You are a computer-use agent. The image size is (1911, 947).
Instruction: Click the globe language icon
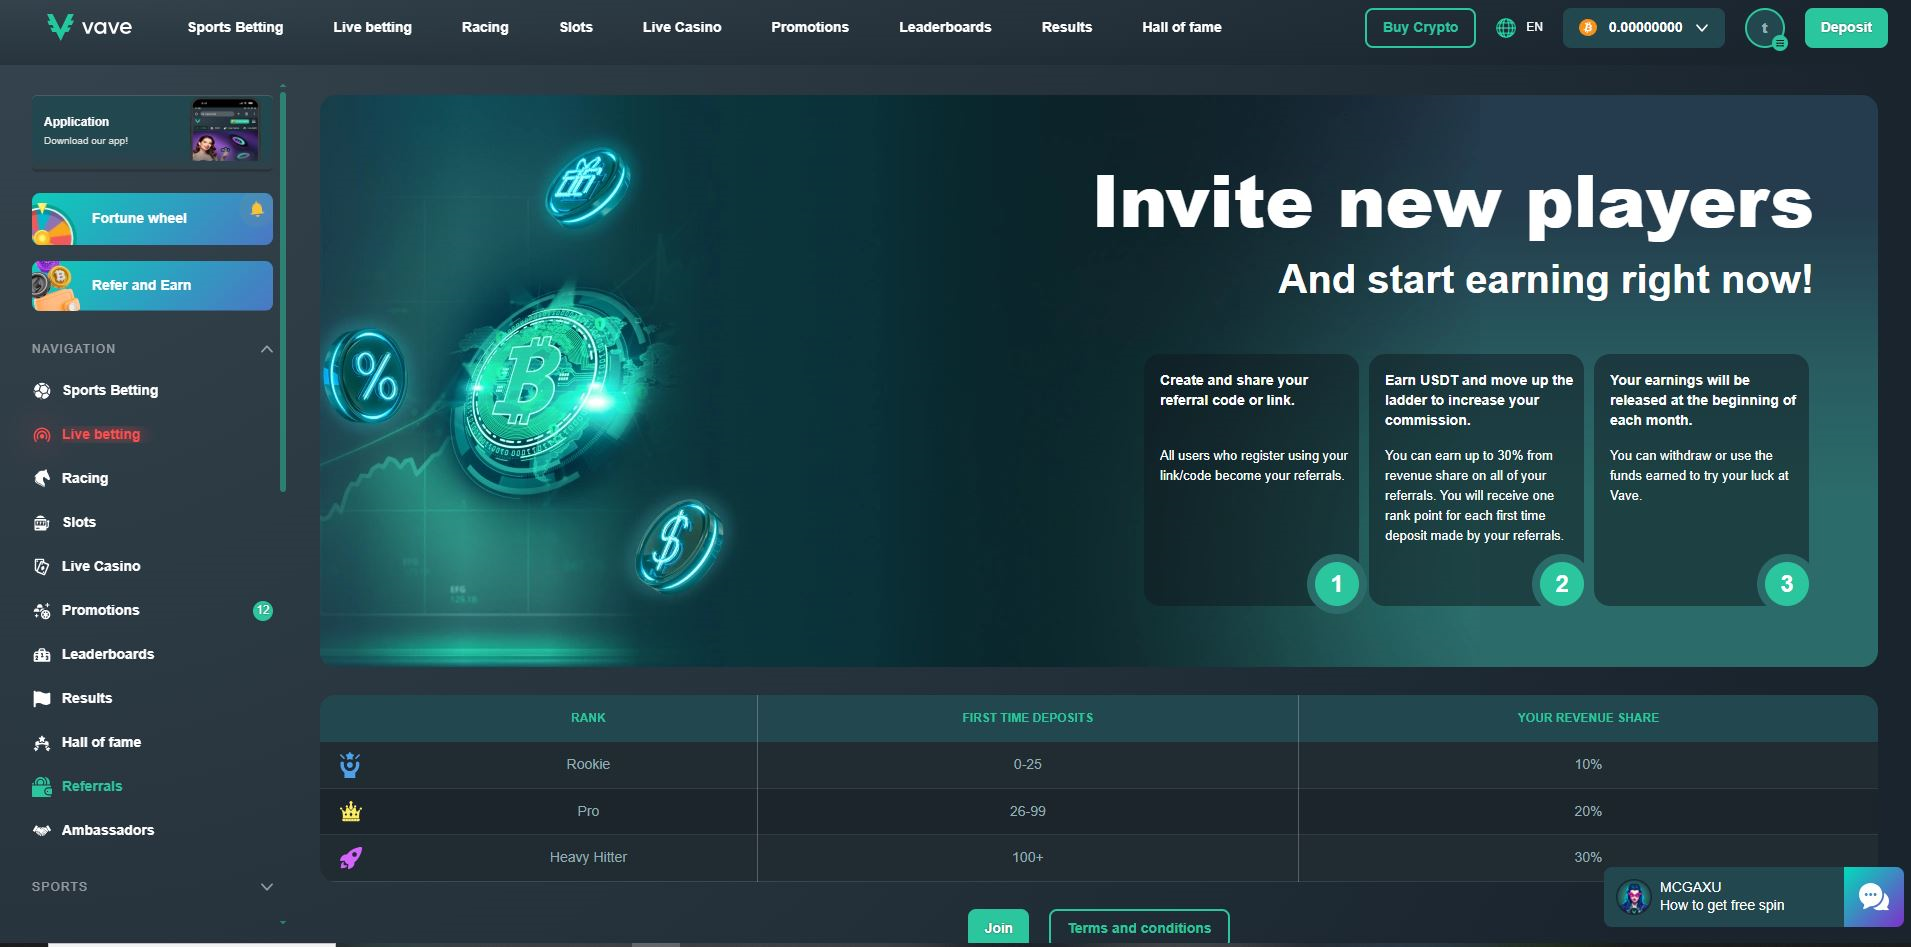1505,28
